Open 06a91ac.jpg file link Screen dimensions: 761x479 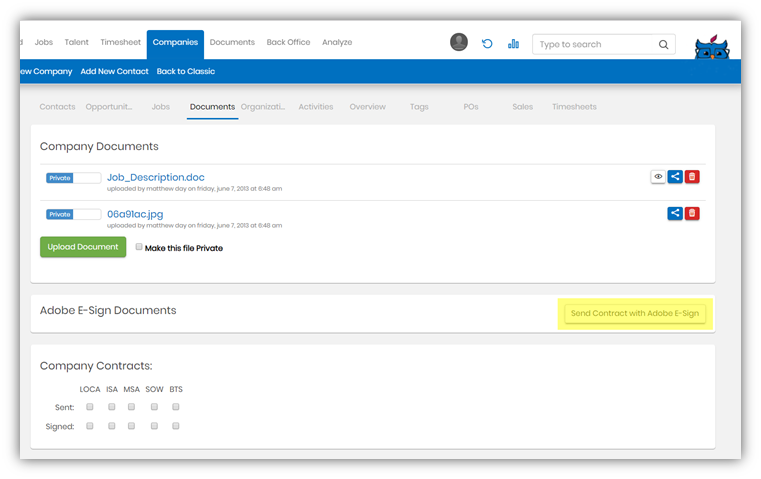click(135, 214)
